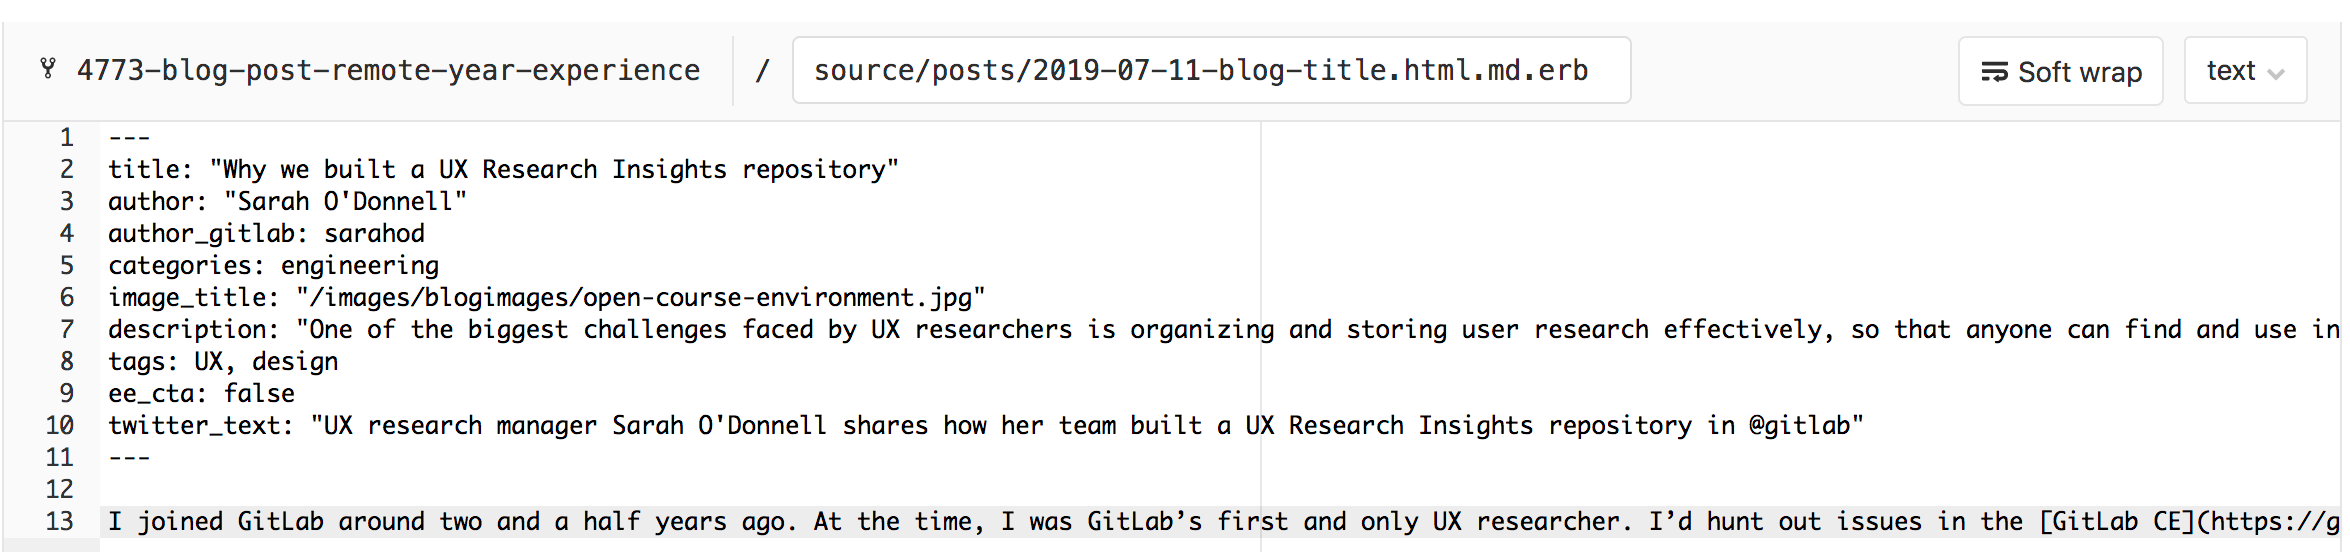Click the twitter_text line
This screenshot has height=552, width=2350.
click(x=985, y=425)
